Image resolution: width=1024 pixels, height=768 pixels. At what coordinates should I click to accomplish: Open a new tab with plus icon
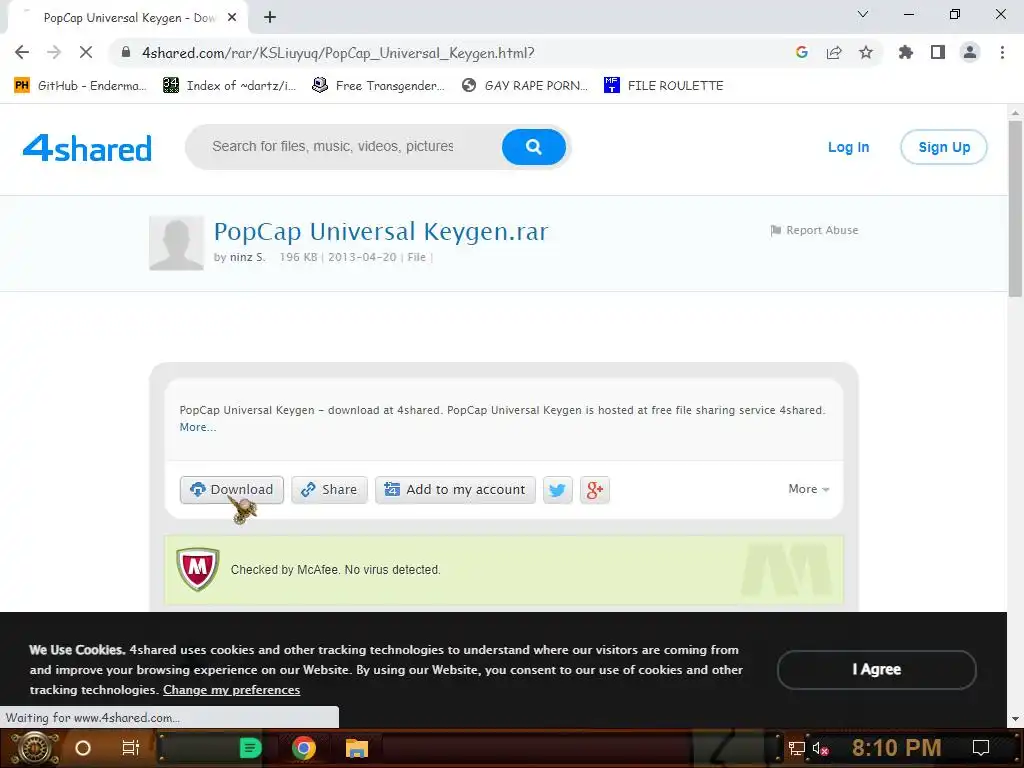point(270,18)
